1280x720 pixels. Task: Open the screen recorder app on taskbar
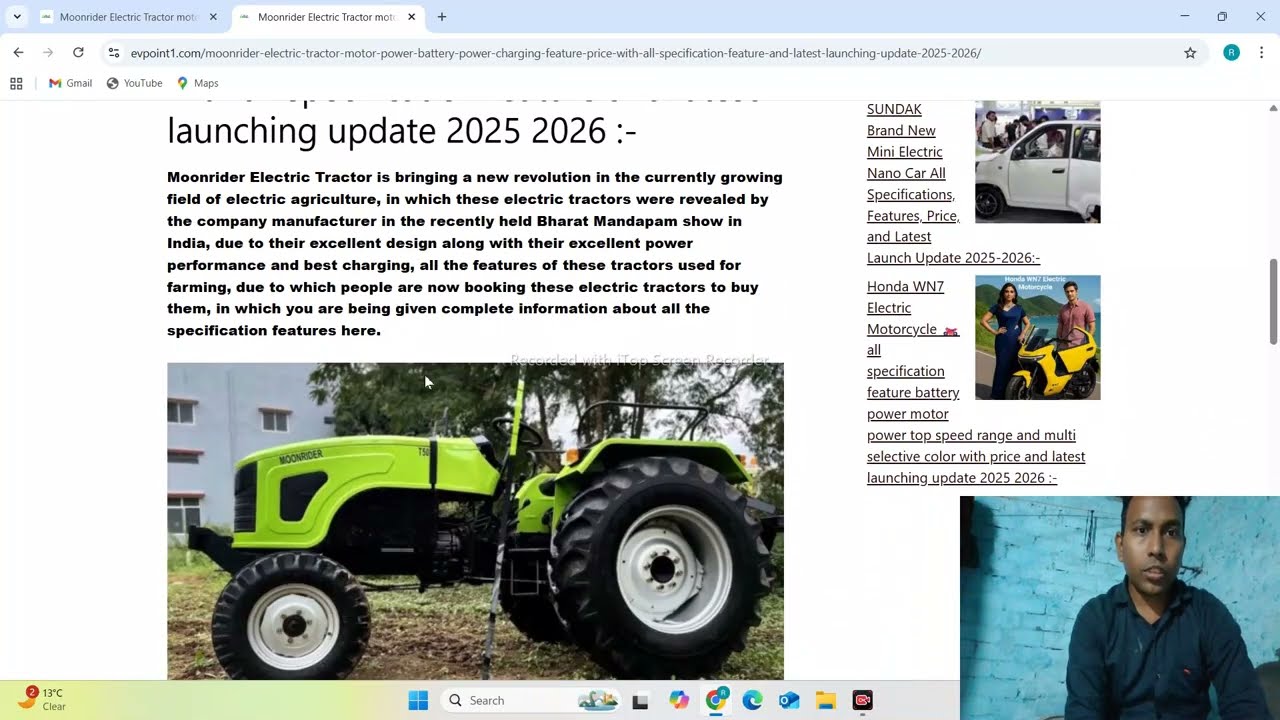[x=863, y=700]
